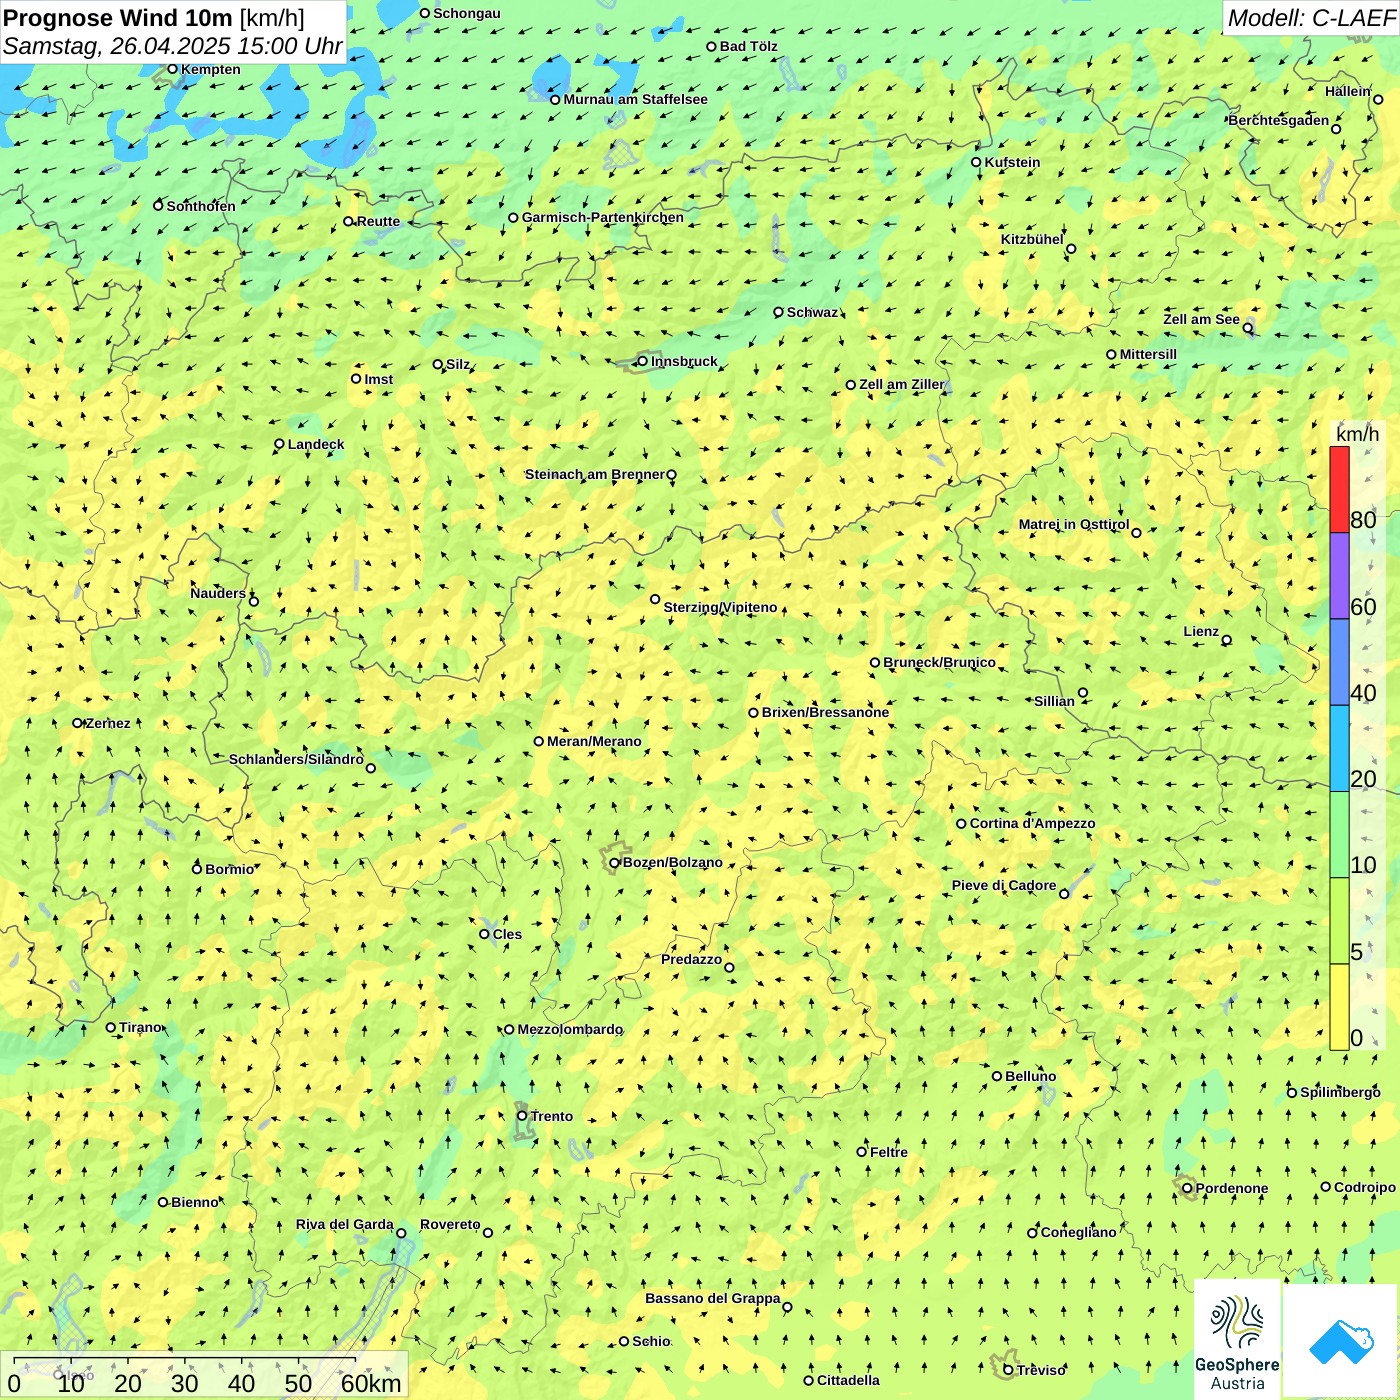Click the 'km/h' legend heading
Screen dimensions: 1400x1400
coord(1357,434)
